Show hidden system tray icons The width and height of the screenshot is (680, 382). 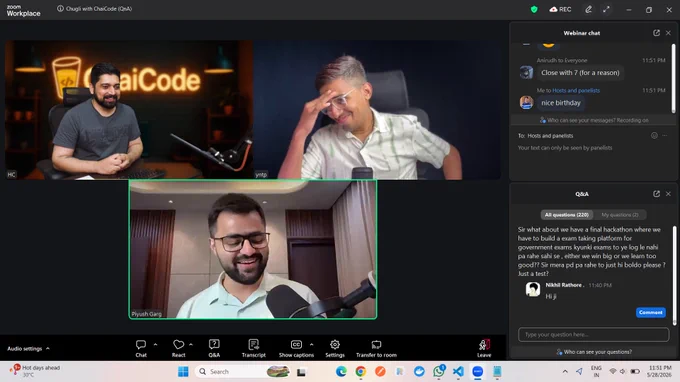[565, 372]
